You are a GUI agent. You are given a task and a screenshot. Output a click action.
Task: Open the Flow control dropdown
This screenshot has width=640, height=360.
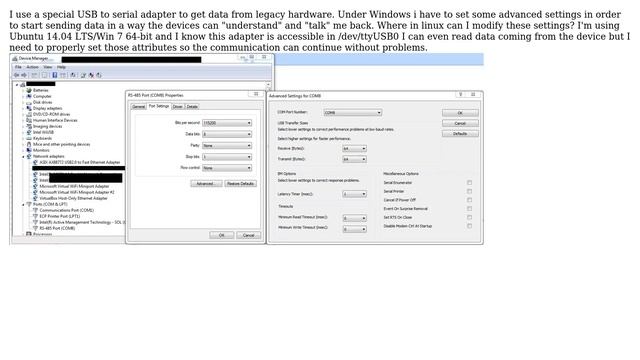227,168
